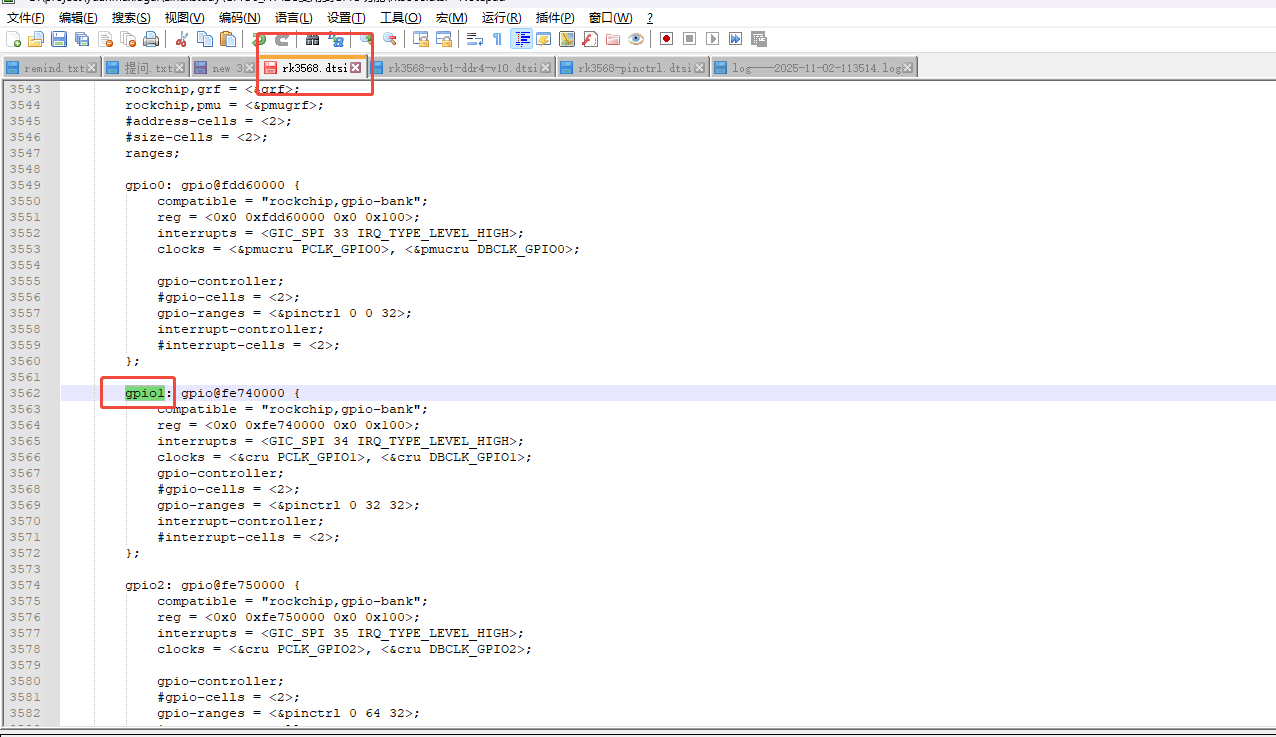Open the 搜索(S) menu

131,18
